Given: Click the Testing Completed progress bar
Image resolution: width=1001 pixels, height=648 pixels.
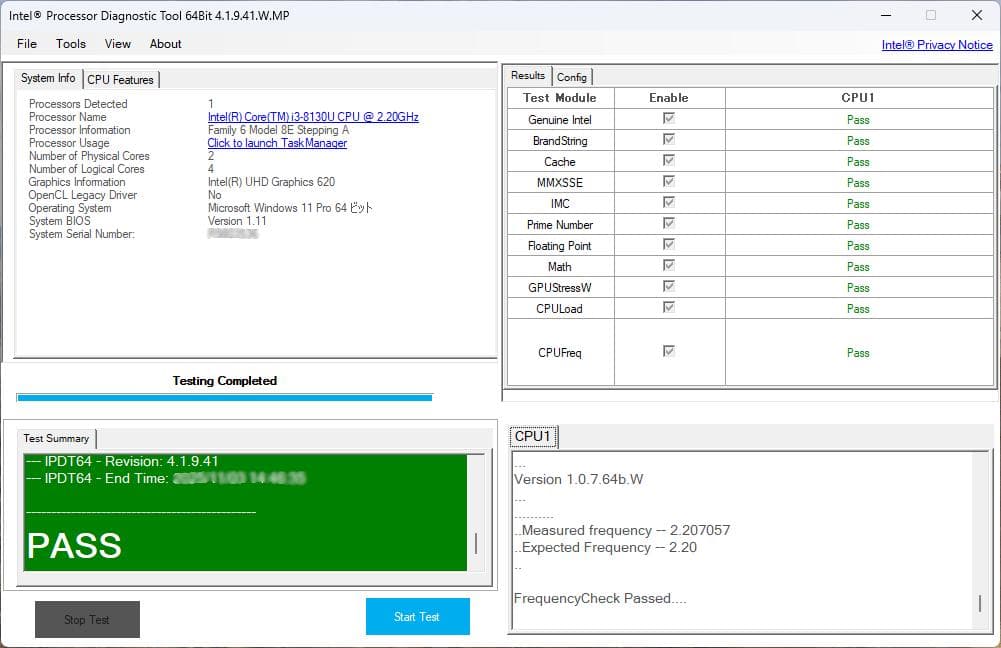Looking at the screenshot, I should [224, 396].
